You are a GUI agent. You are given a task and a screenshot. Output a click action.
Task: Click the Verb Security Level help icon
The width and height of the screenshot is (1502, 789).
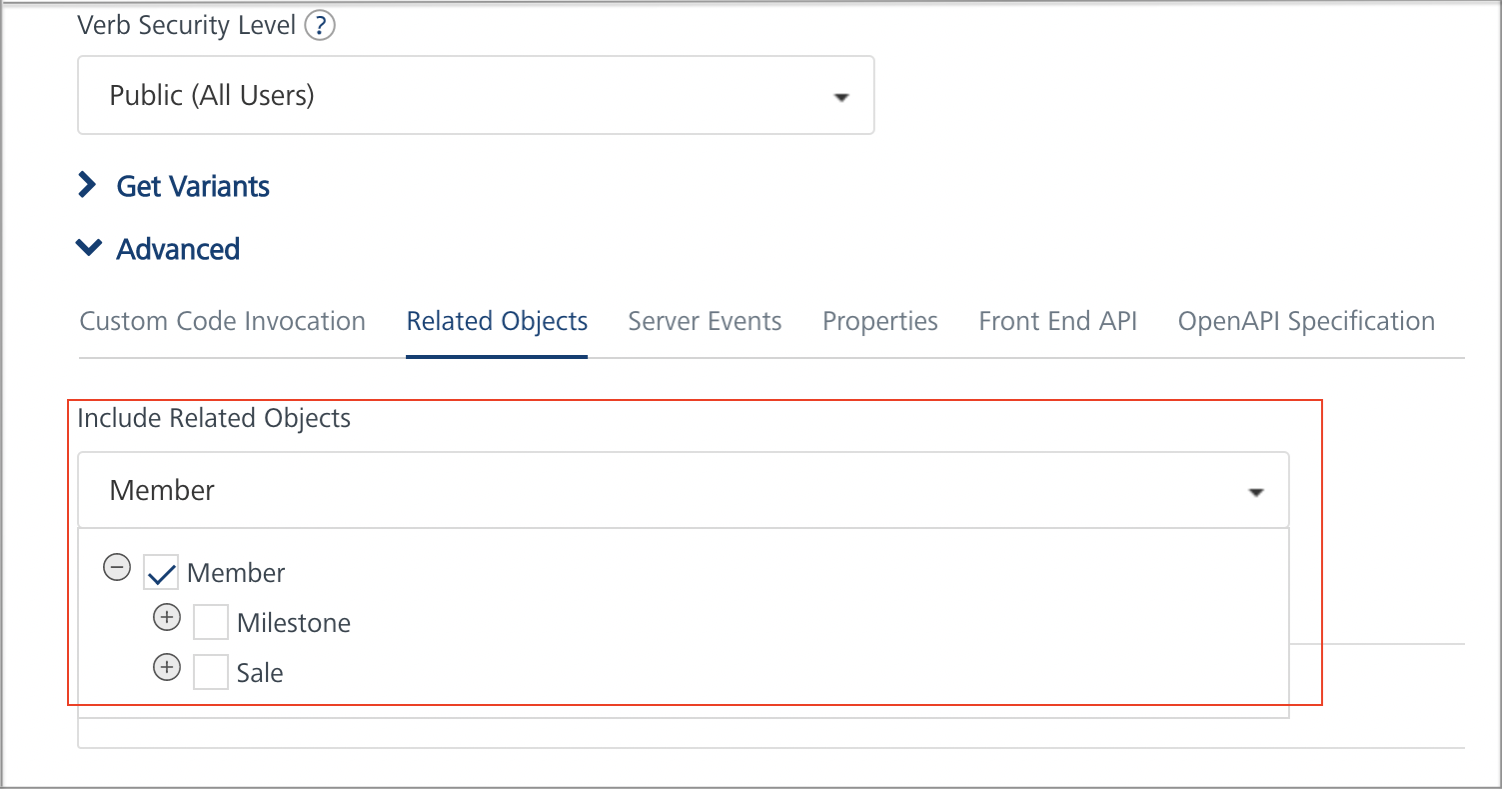click(320, 26)
